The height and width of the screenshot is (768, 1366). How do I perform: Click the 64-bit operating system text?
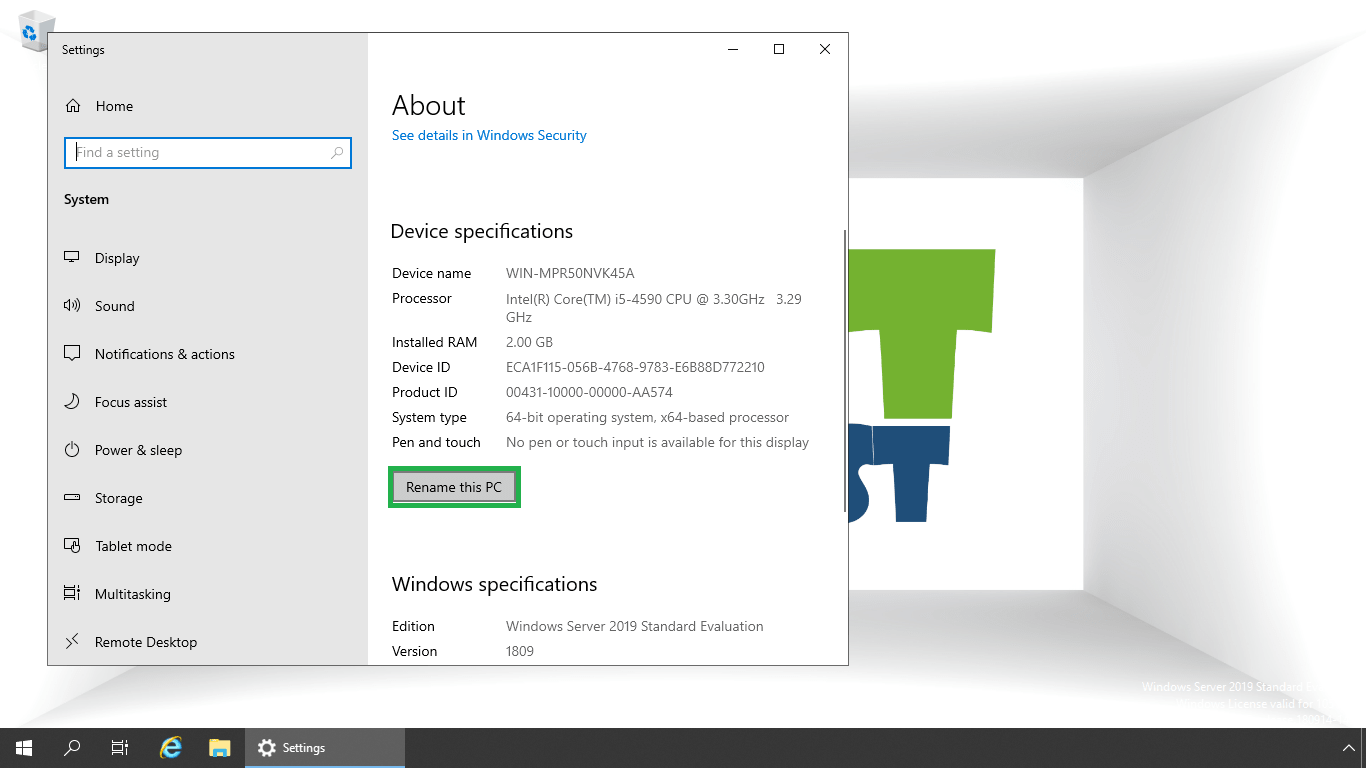click(x=647, y=417)
